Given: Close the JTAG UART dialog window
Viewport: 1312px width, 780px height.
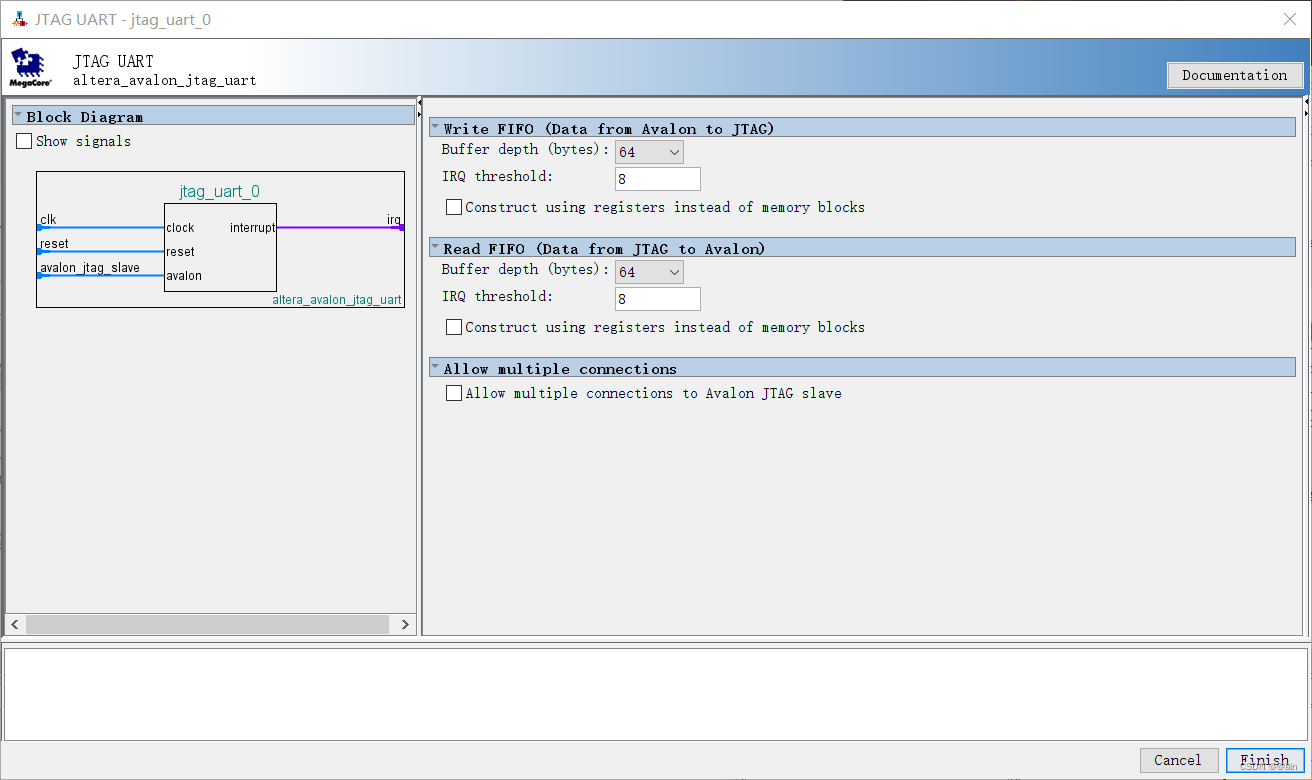Looking at the screenshot, I should 1289,19.
